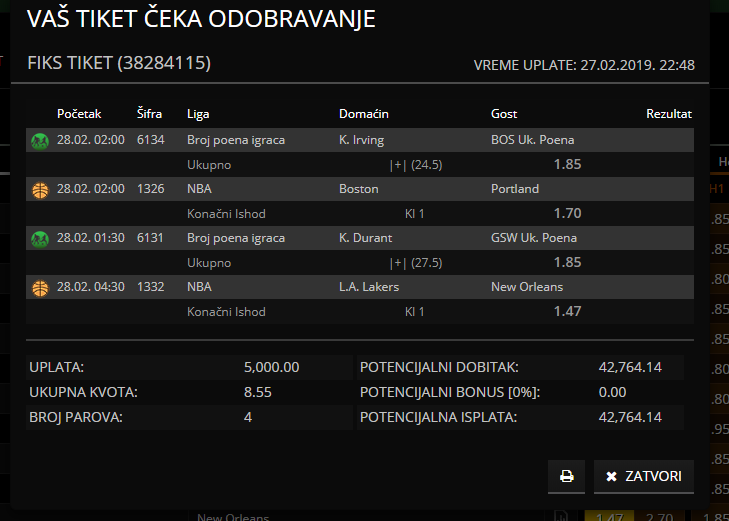Click the Boston home team cell
This screenshot has width=729, height=521.
pos(359,189)
